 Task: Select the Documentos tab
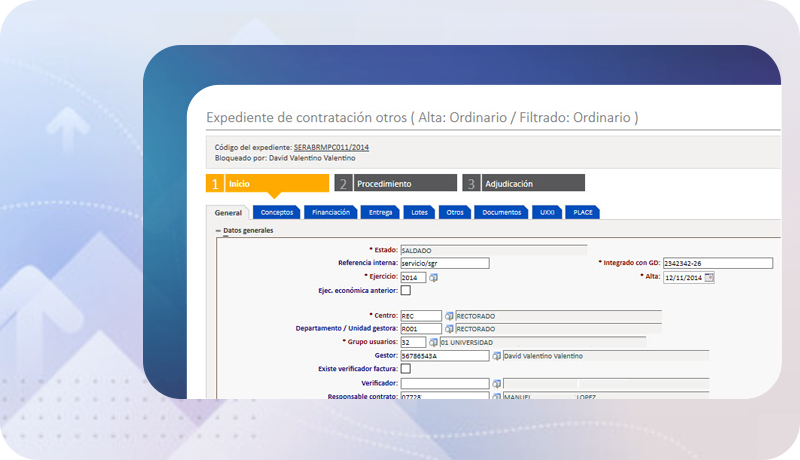coord(501,212)
